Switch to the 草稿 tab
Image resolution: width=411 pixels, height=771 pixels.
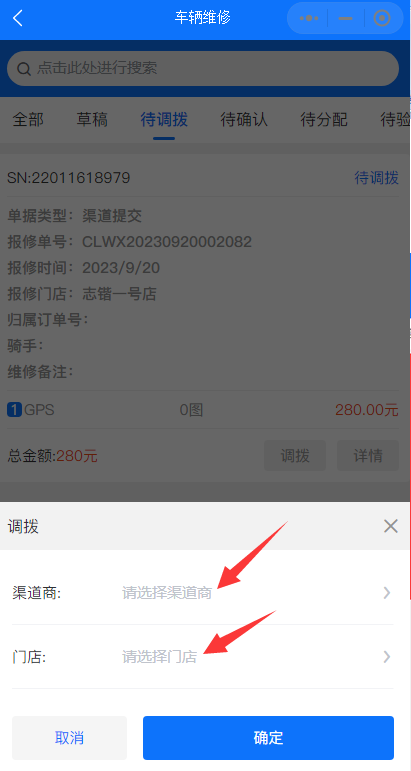pos(92,119)
